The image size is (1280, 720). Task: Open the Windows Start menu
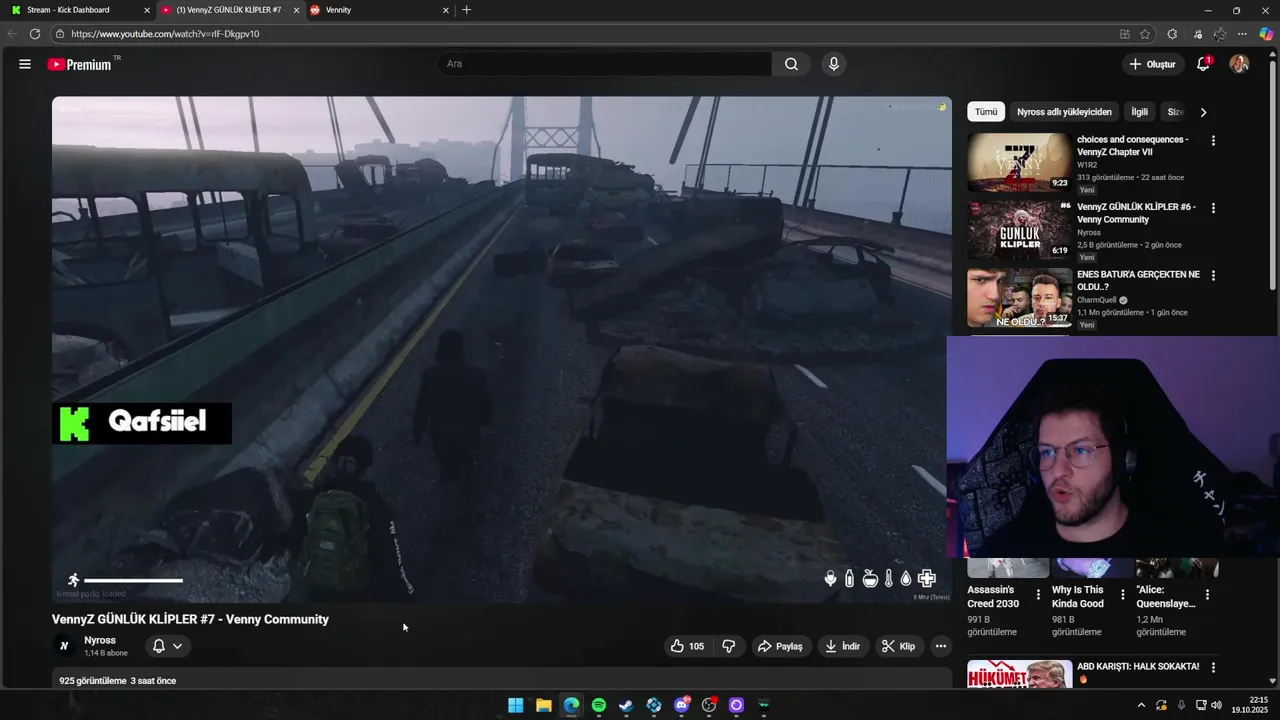click(x=515, y=705)
